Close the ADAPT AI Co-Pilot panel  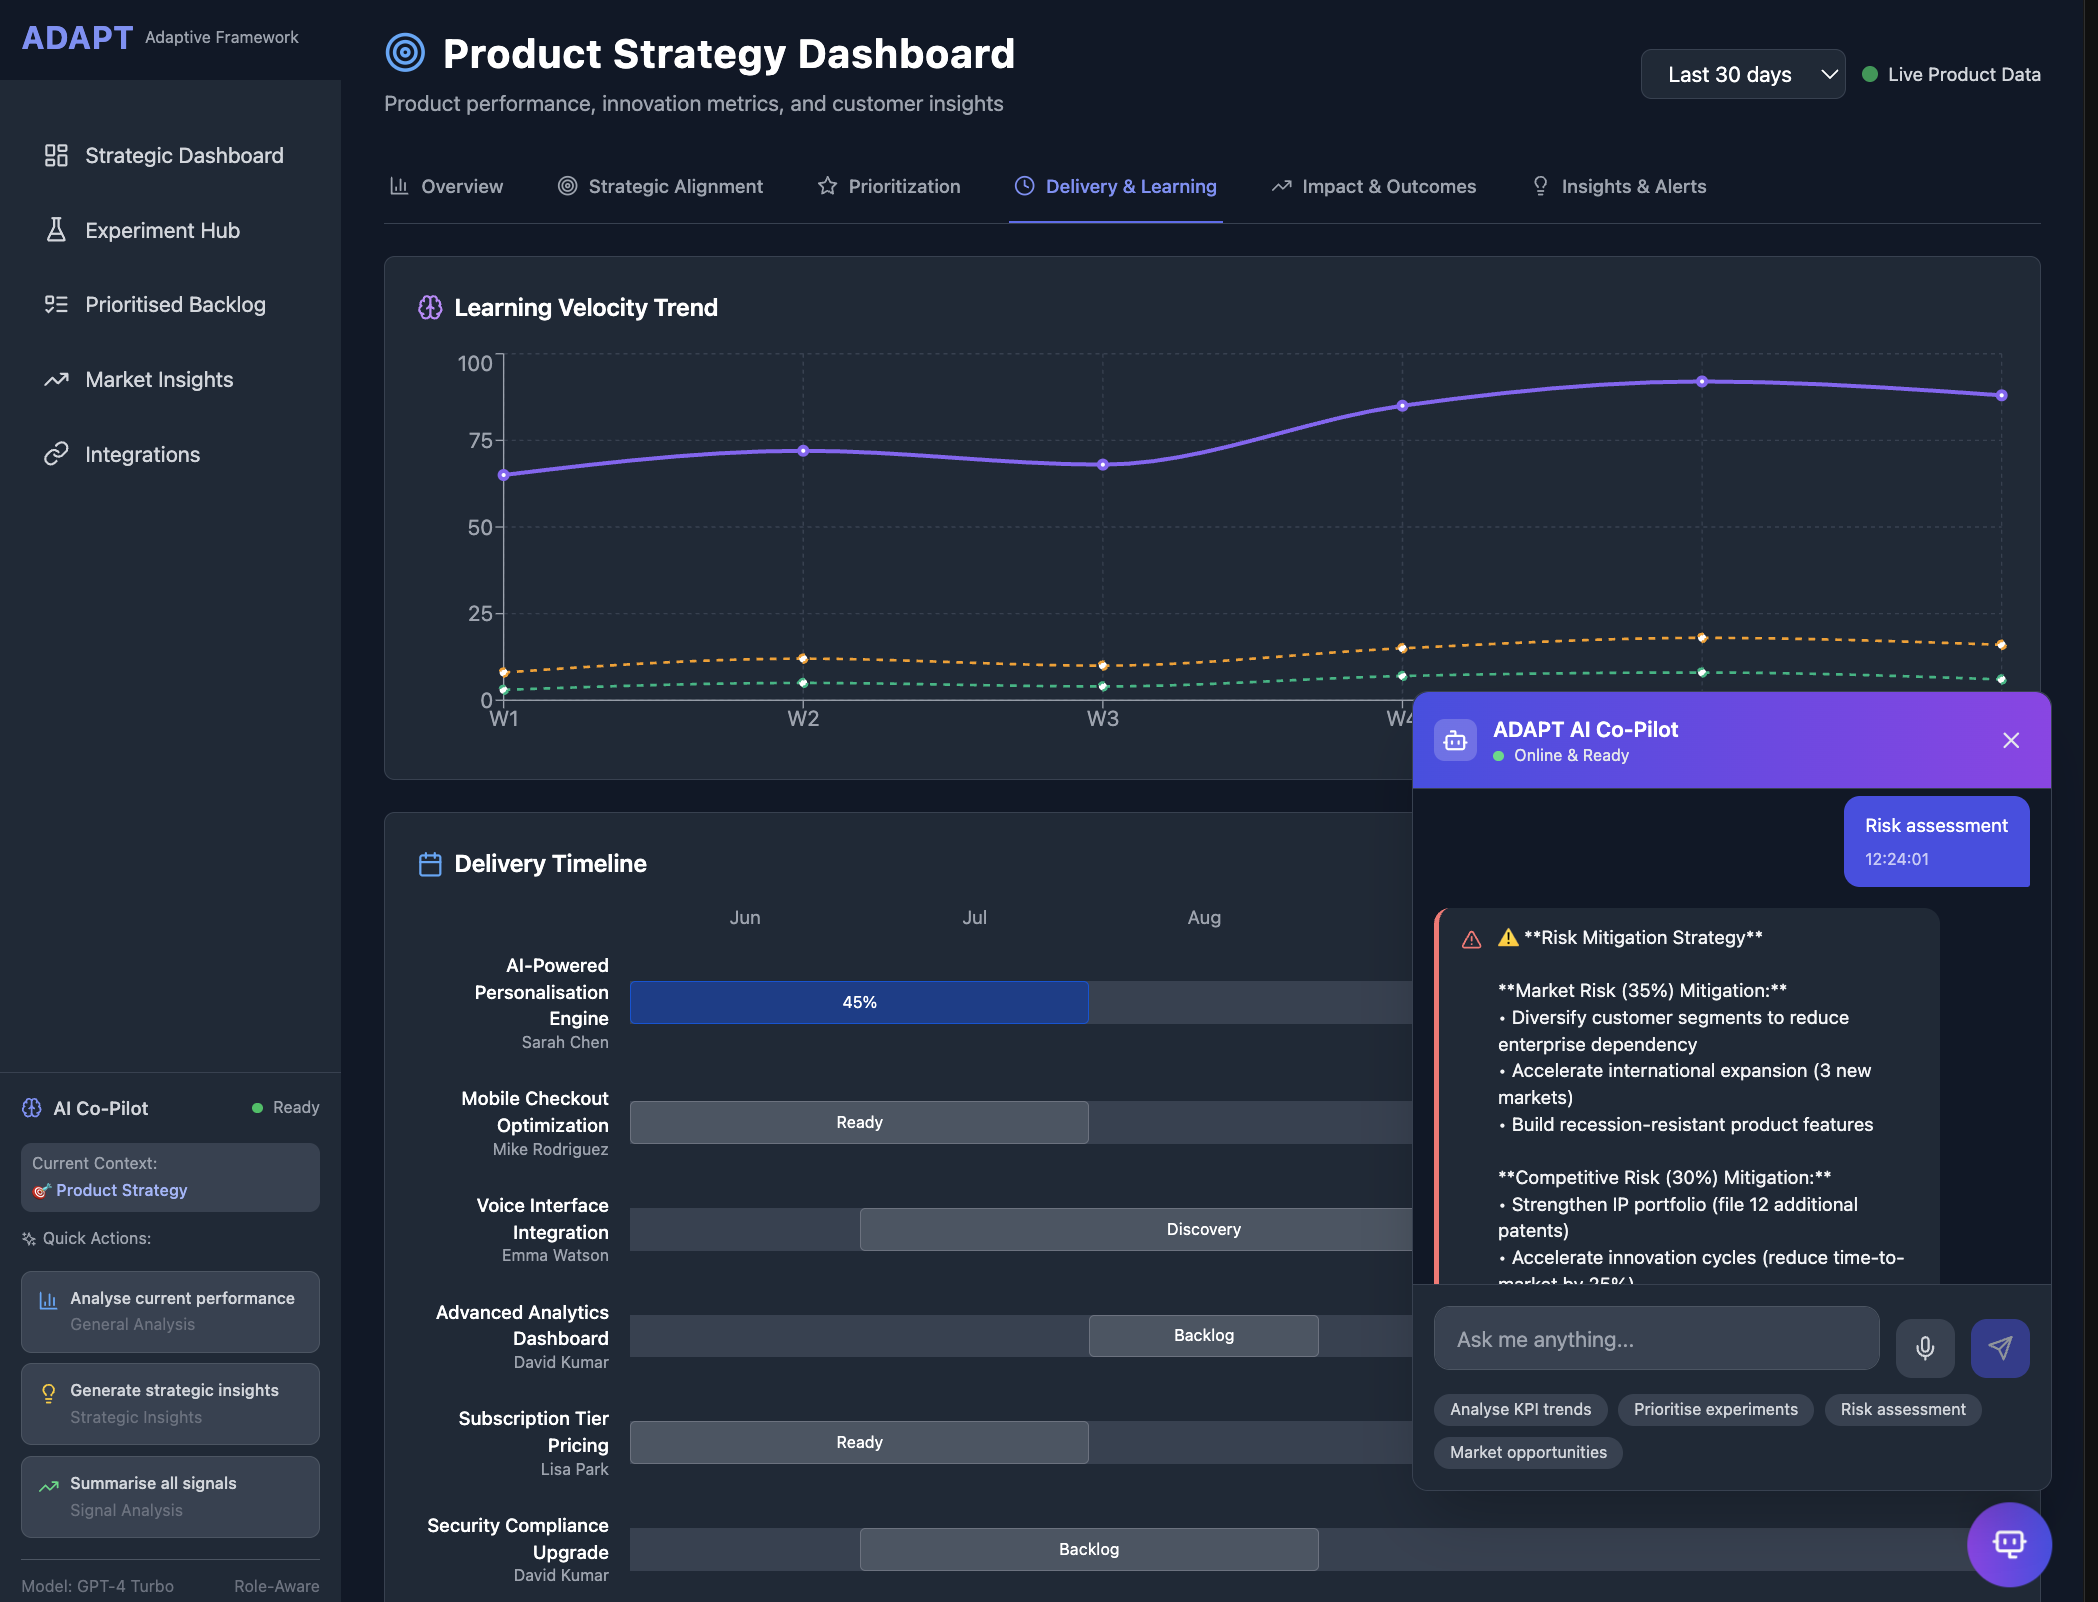click(x=2011, y=740)
